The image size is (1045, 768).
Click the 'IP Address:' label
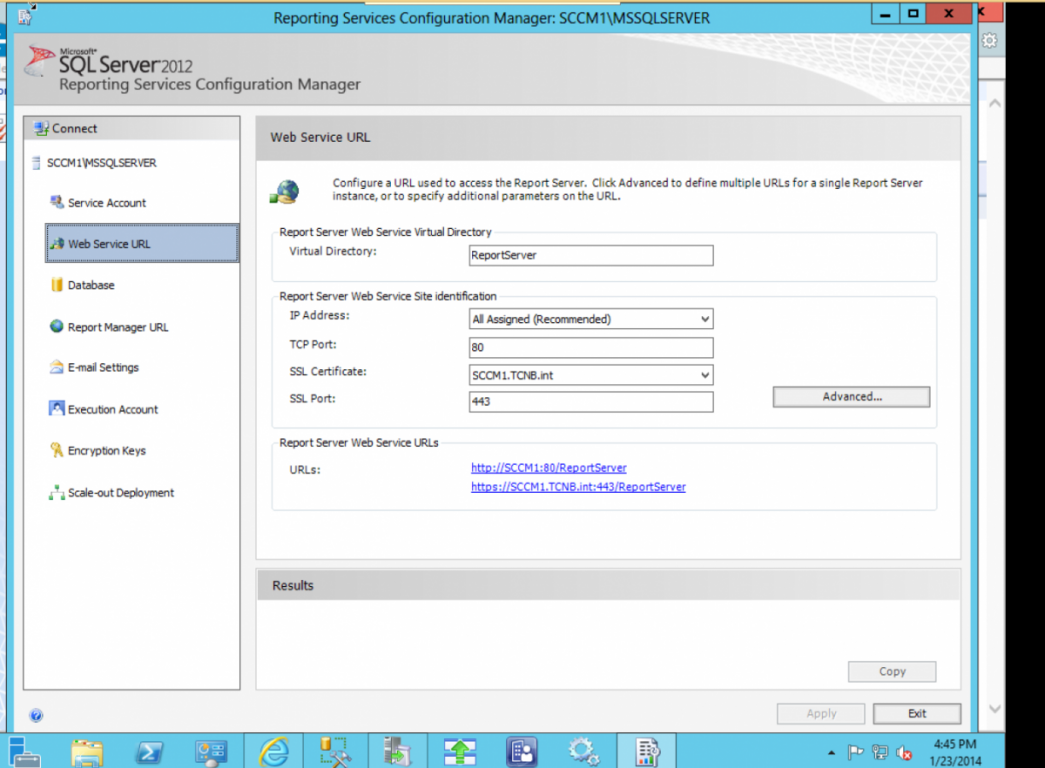tap(319, 315)
